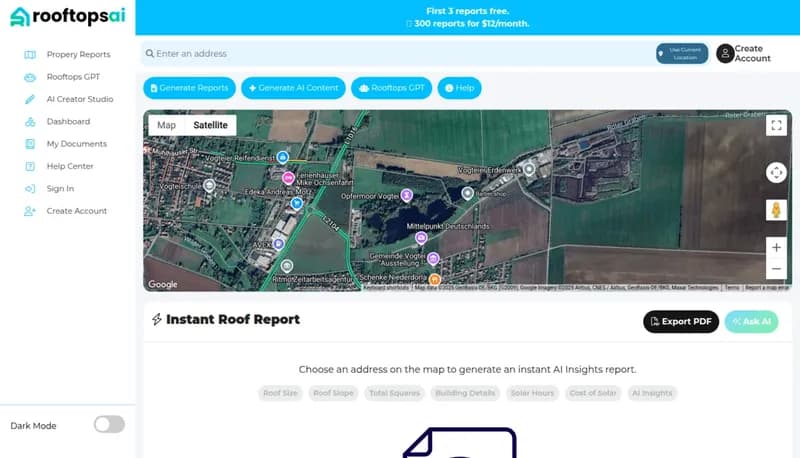Viewport: 800px width, 458px height.
Task: Click the Opfermoor Vogtei map marker
Action: click(x=407, y=195)
